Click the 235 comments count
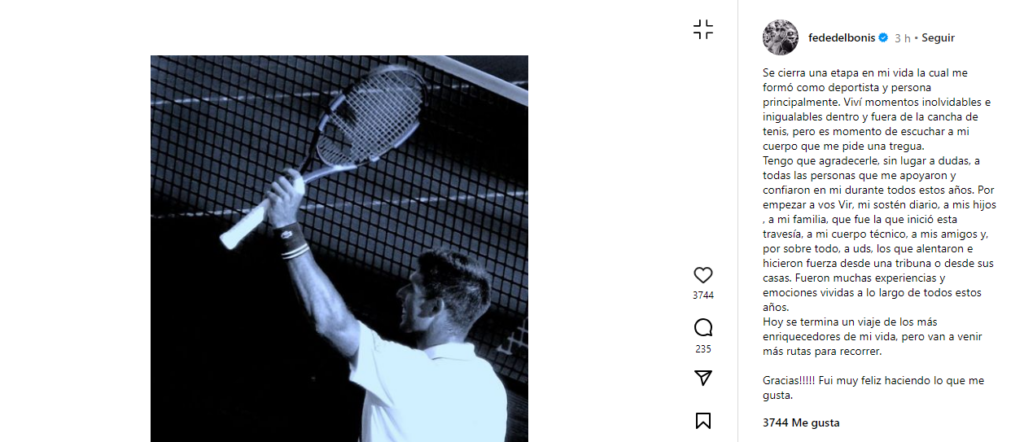 [x=703, y=349]
